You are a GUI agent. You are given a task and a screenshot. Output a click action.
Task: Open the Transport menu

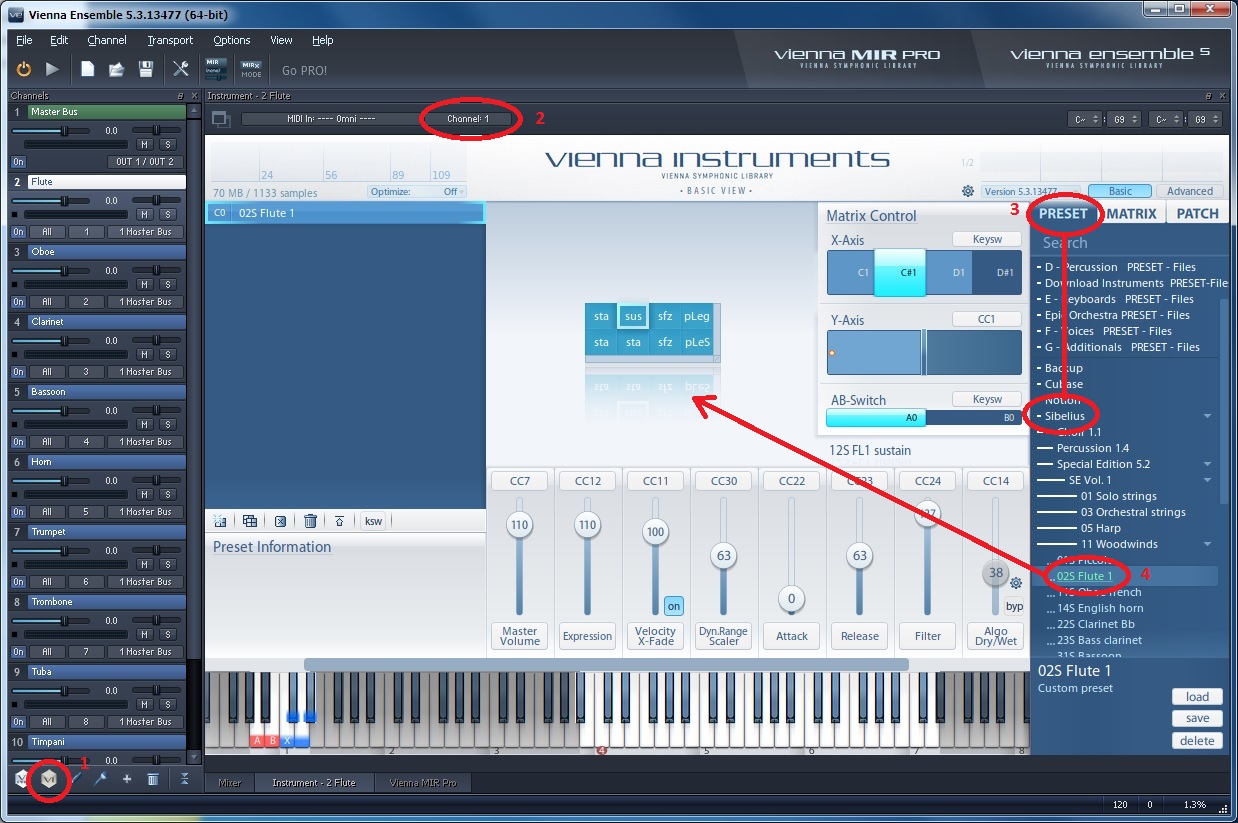tap(170, 40)
